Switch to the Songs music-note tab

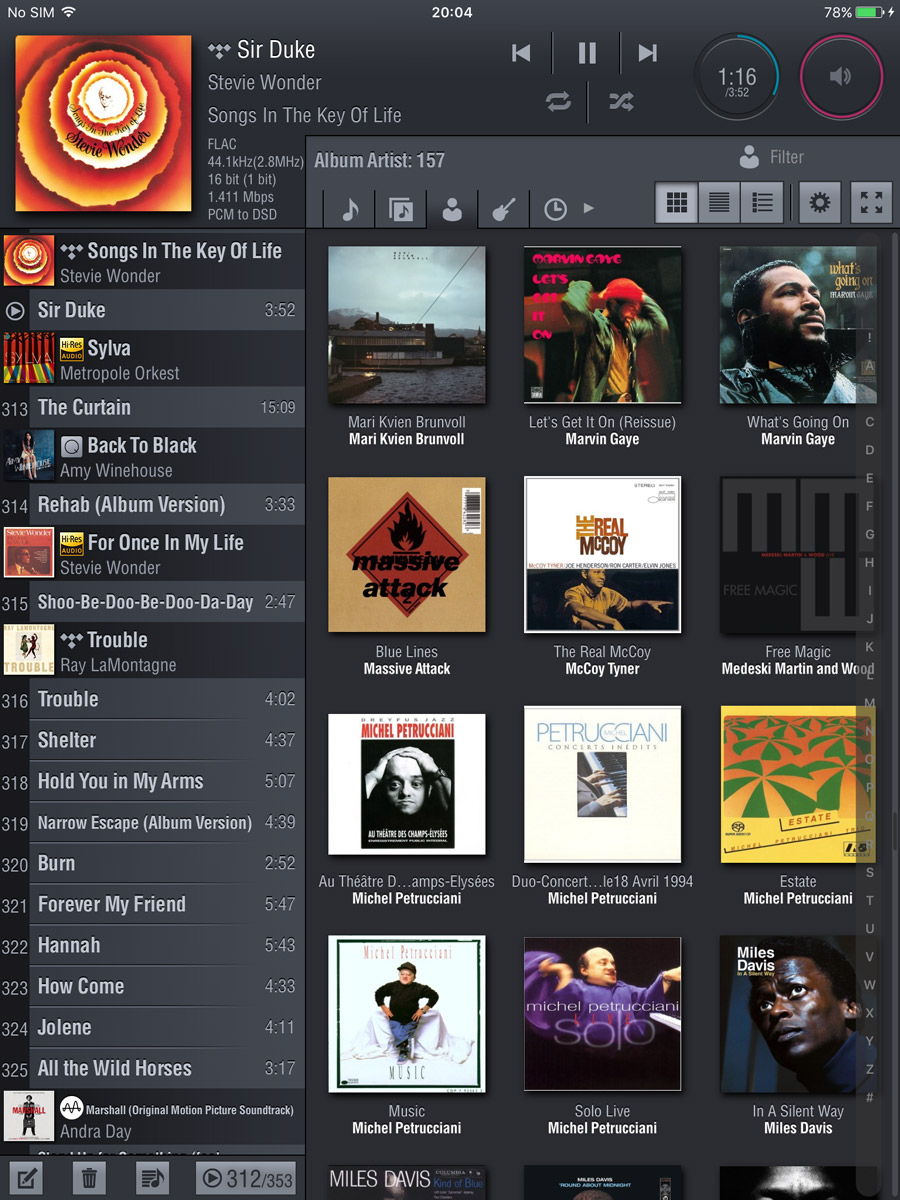350,210
